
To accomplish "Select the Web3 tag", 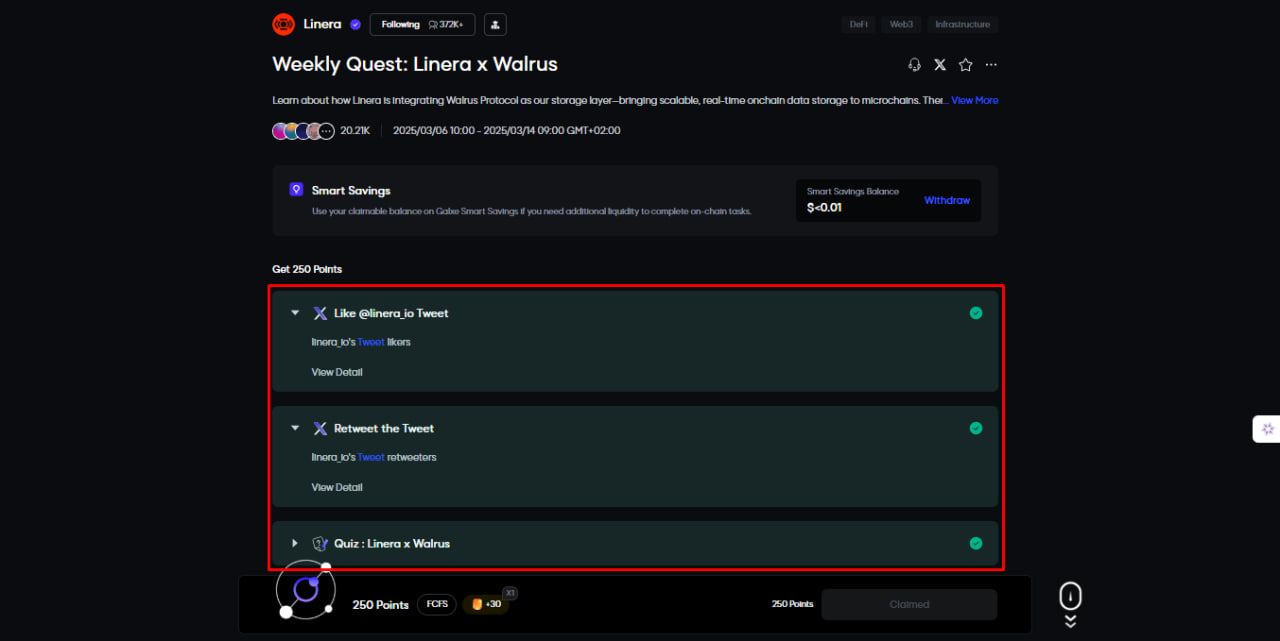I will coord(901,24).
